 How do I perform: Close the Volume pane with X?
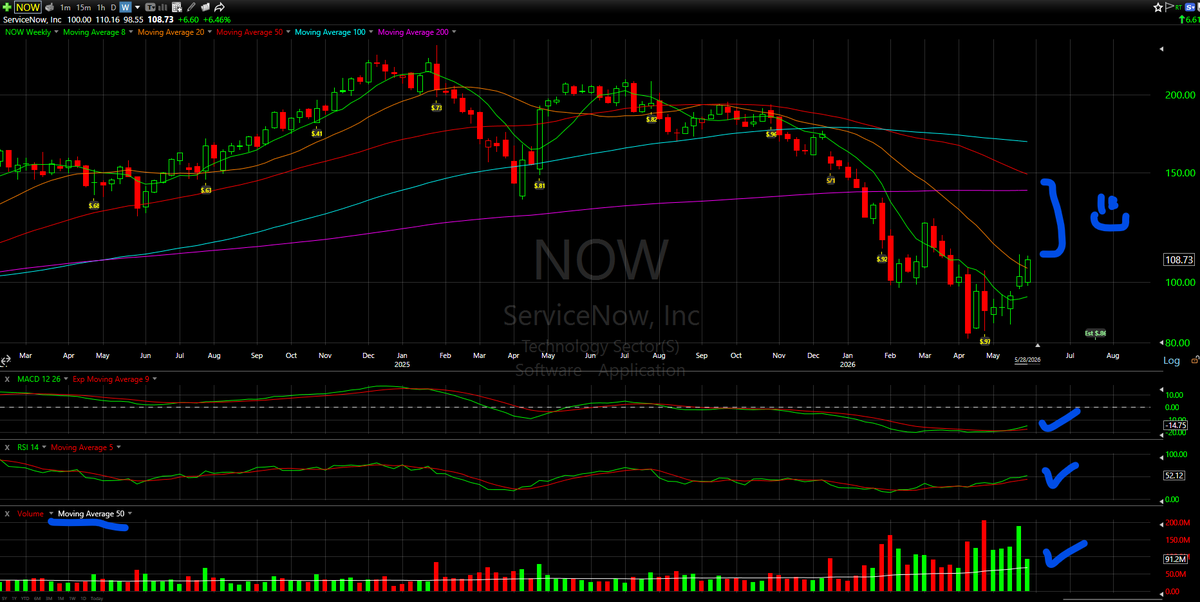point(7,514)
